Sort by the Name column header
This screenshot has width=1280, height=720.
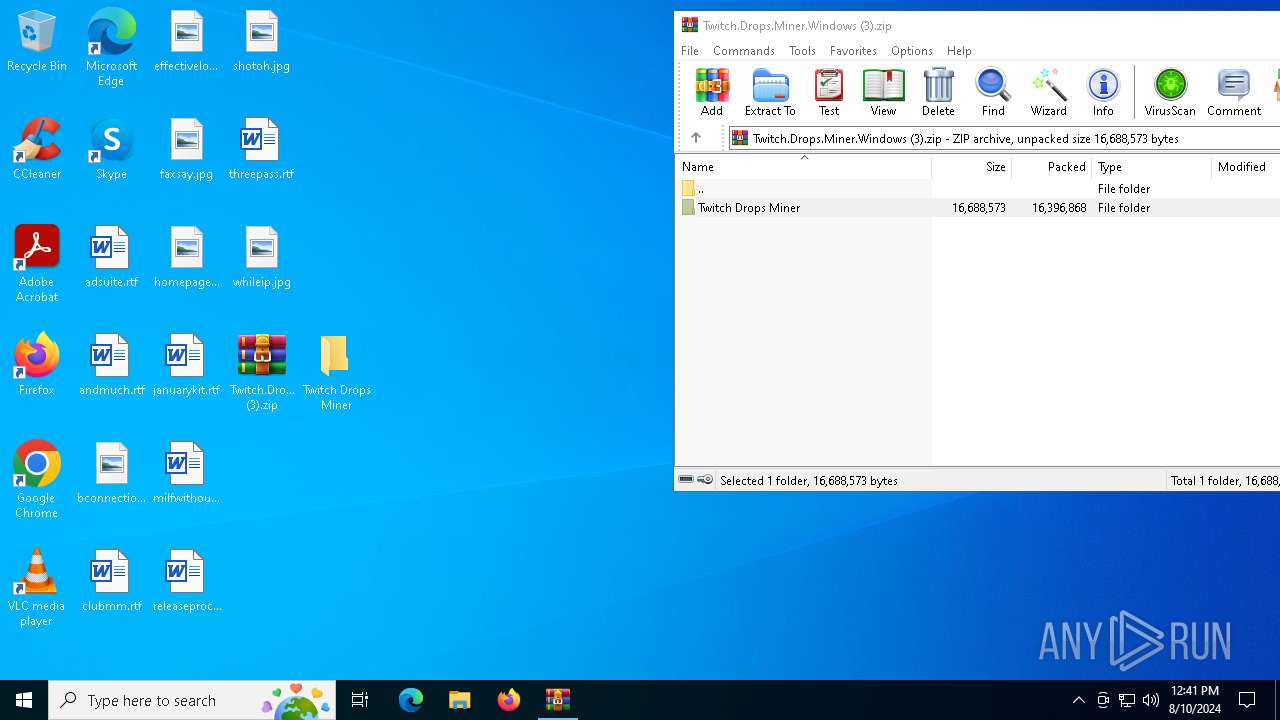tap(803, 167)
